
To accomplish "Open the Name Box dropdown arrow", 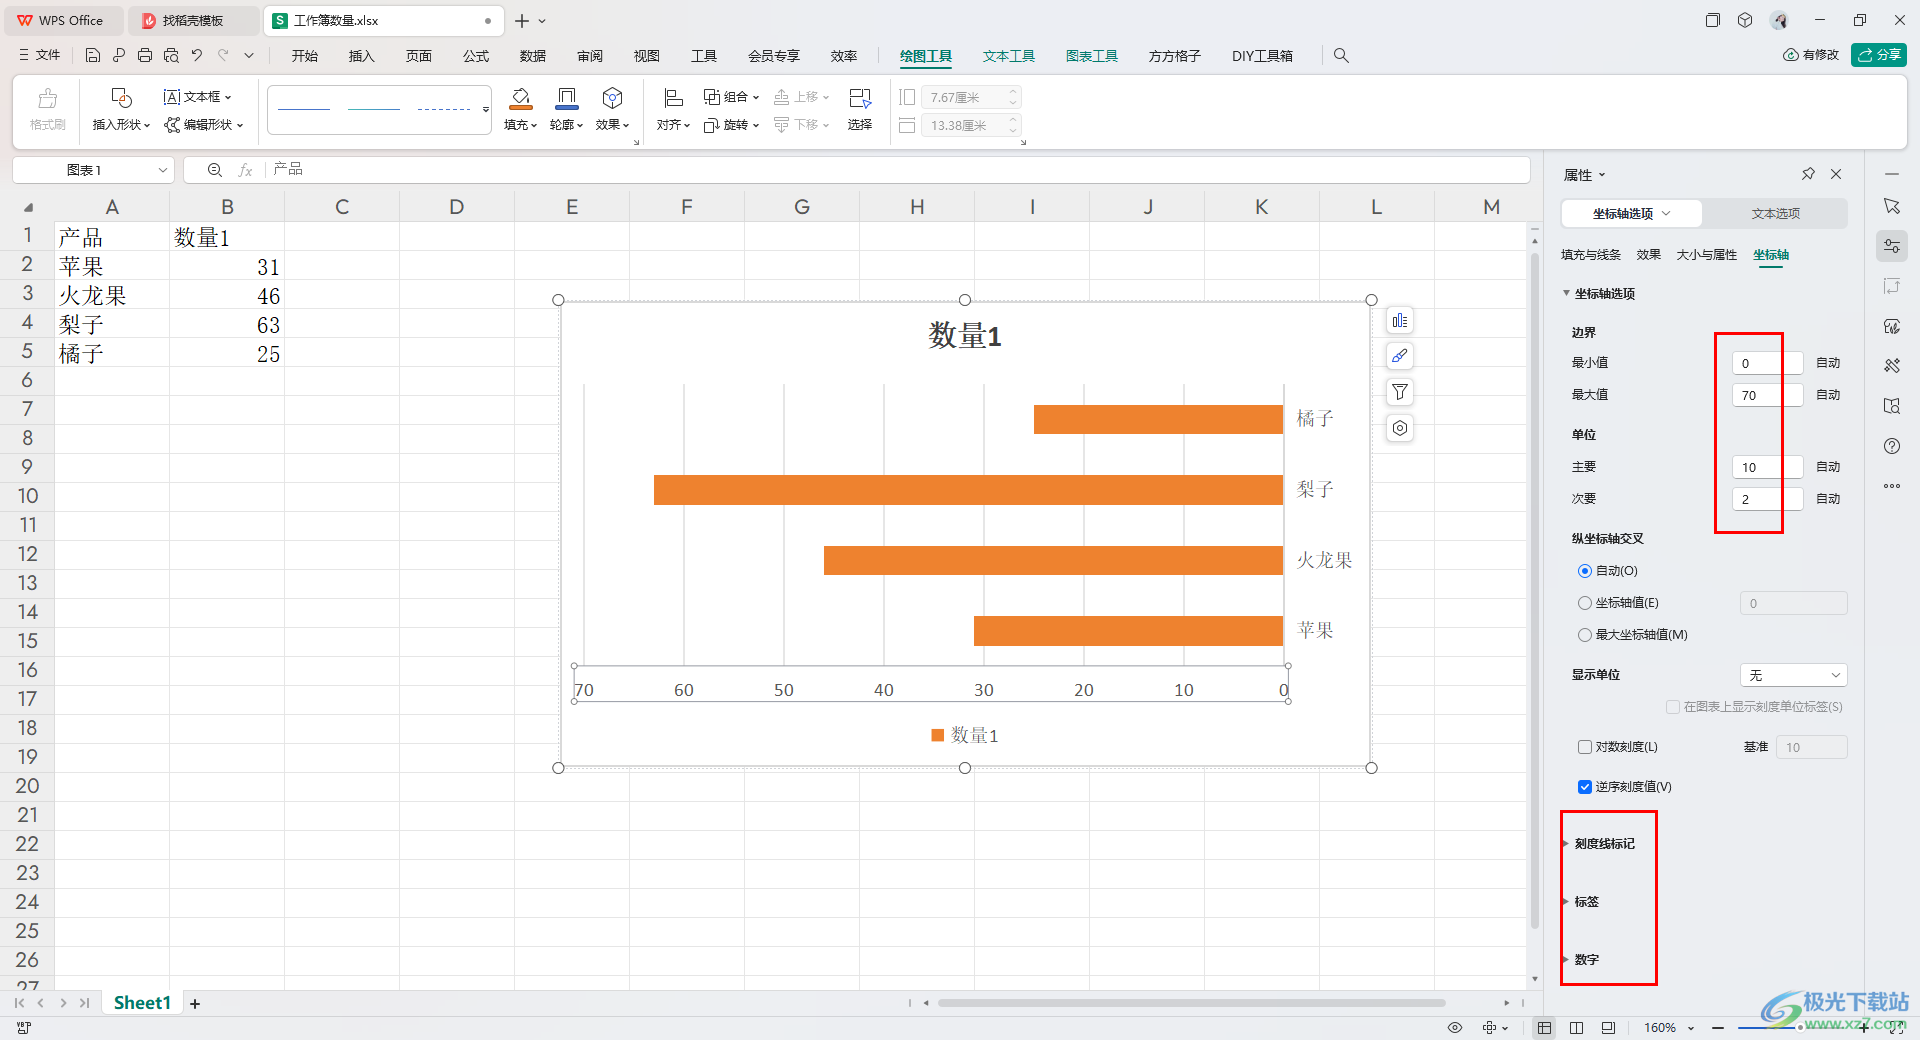I will (x=162, y=170).
